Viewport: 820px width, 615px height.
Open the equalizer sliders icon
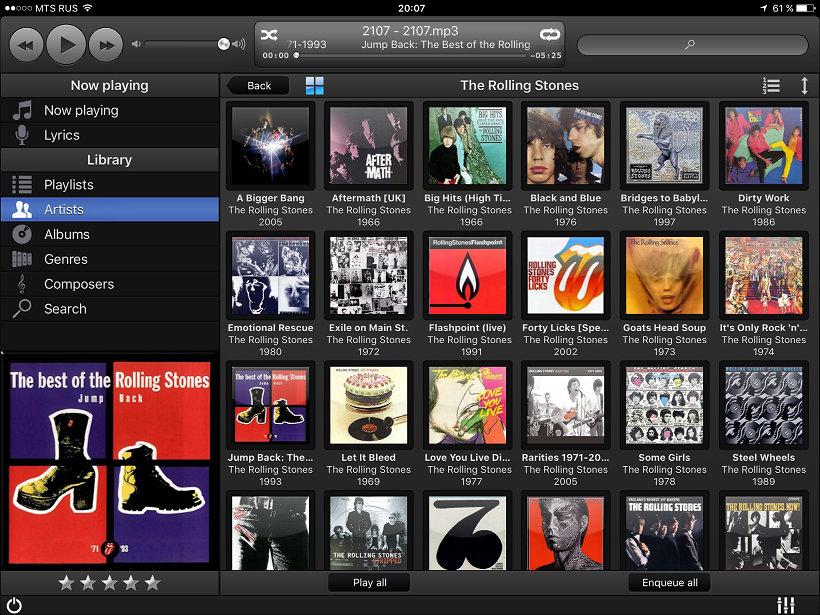click(x=786, y=606)
